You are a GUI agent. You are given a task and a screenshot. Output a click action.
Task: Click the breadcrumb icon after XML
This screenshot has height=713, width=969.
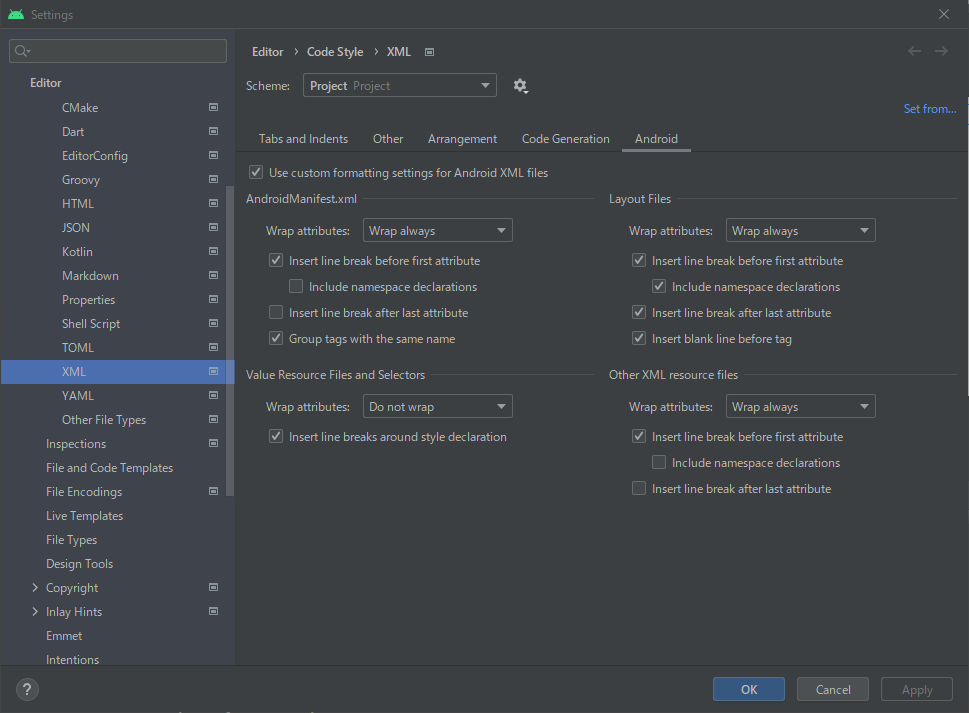(428, 51)
